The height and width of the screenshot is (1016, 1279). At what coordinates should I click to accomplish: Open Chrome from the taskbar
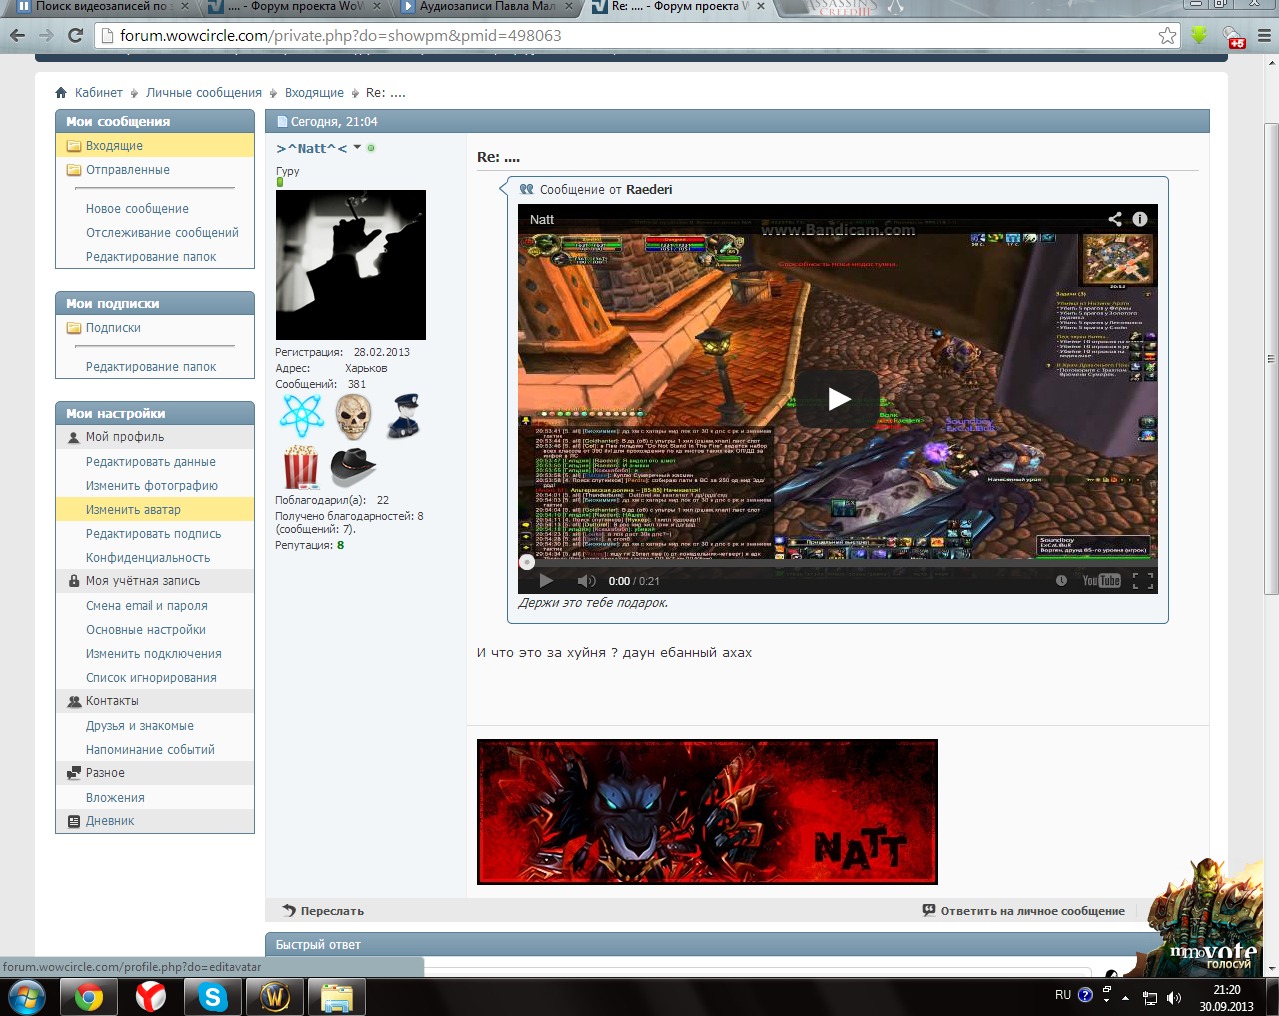[x=89, y=997]
